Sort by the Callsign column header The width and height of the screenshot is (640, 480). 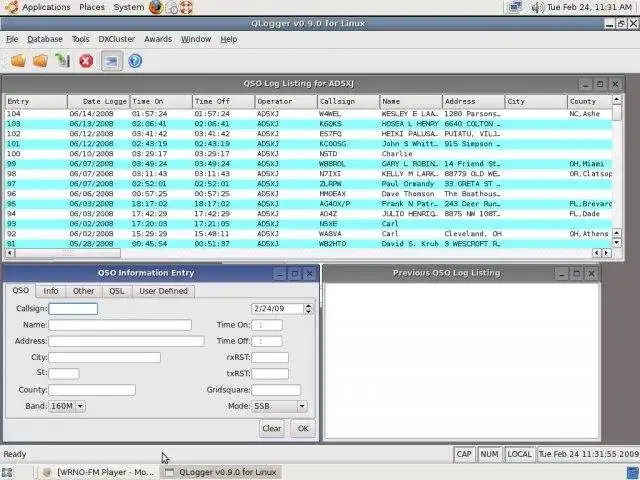[x=349, y=101]
